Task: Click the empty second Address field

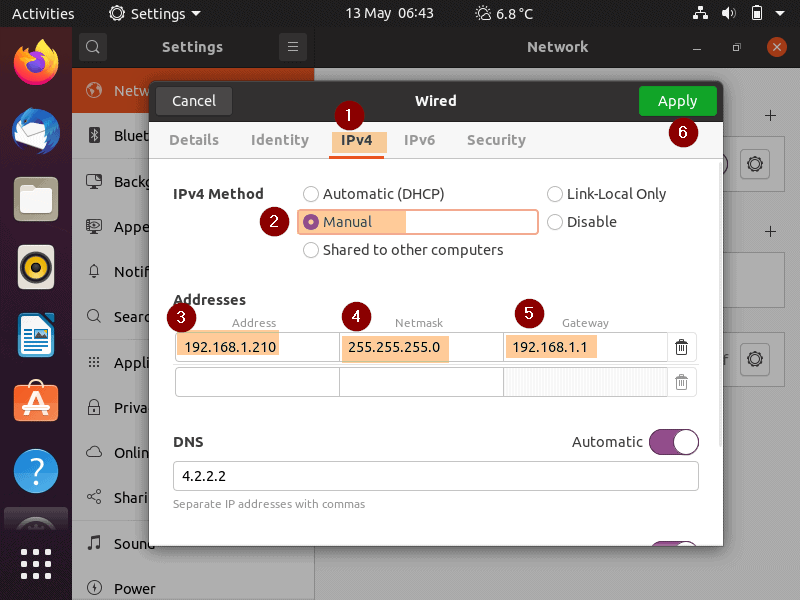Action: (x=257, y=382)
